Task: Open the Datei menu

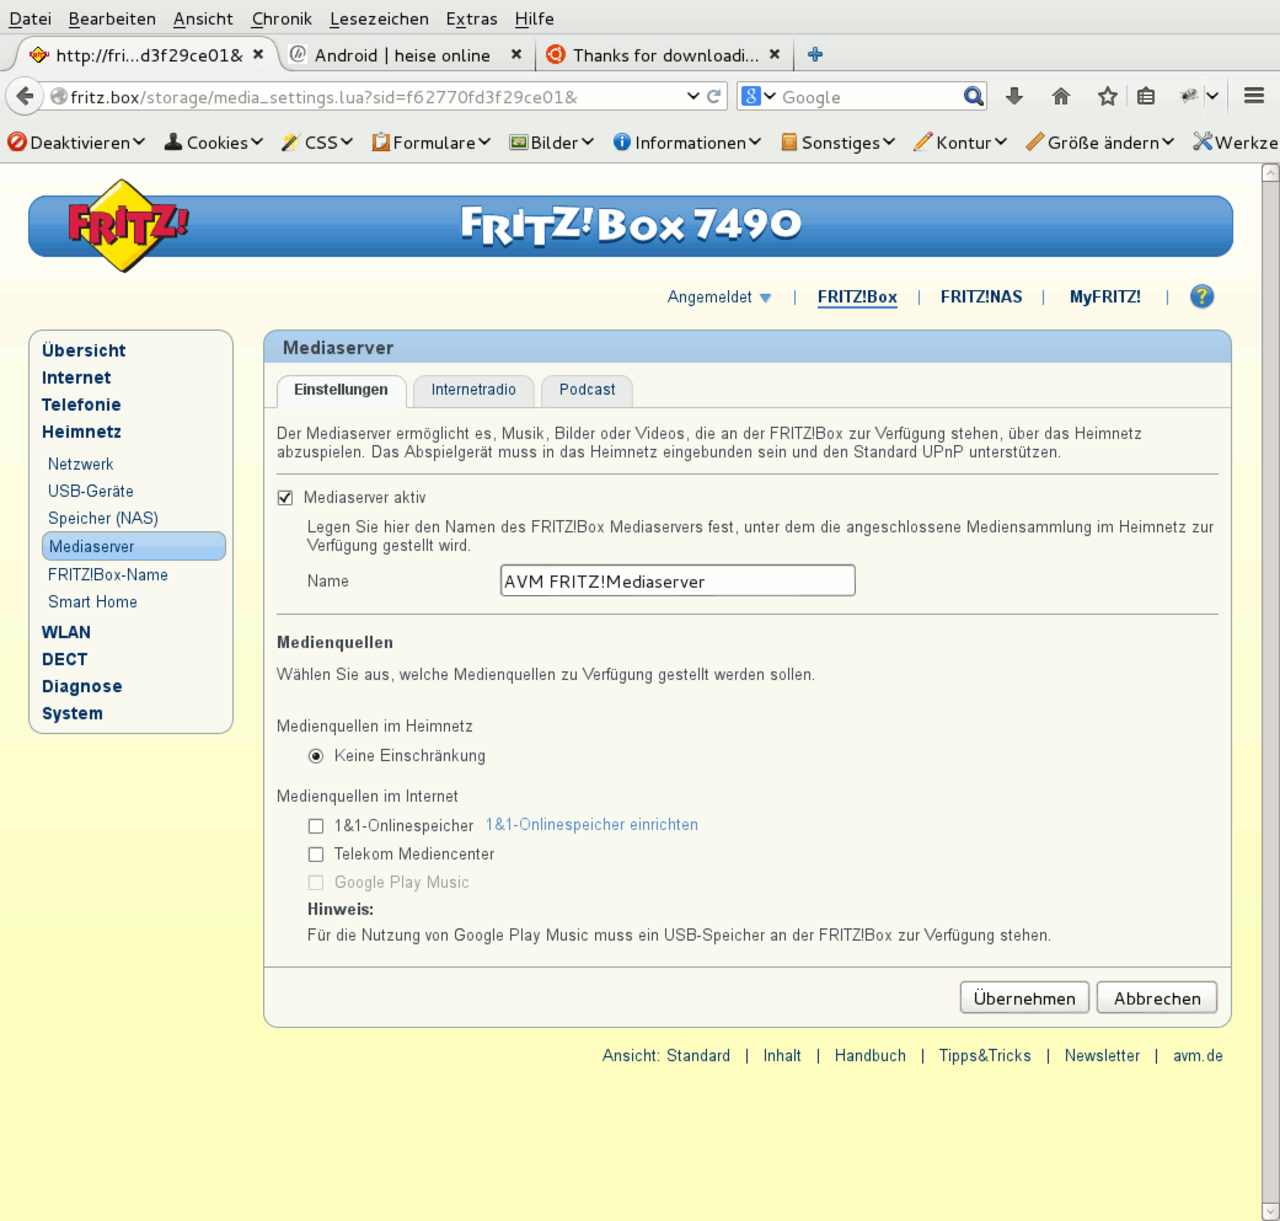Action: click(x=30, y=18)
